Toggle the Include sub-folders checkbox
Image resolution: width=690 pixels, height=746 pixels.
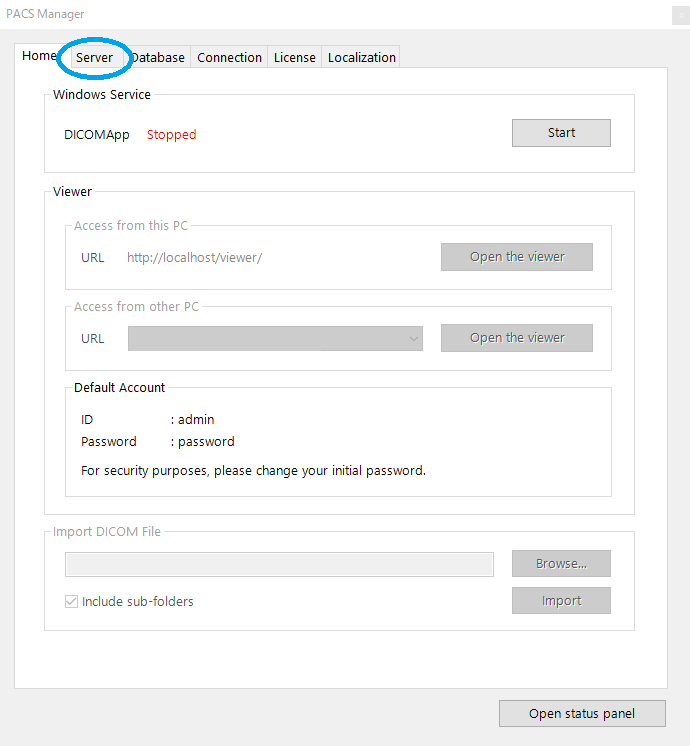click(x=71, y=601)
